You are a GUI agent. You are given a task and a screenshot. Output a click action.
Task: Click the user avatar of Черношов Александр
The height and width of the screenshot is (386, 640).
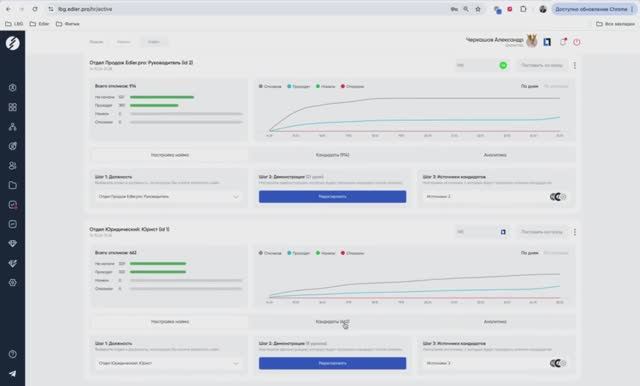pos(532,40)
